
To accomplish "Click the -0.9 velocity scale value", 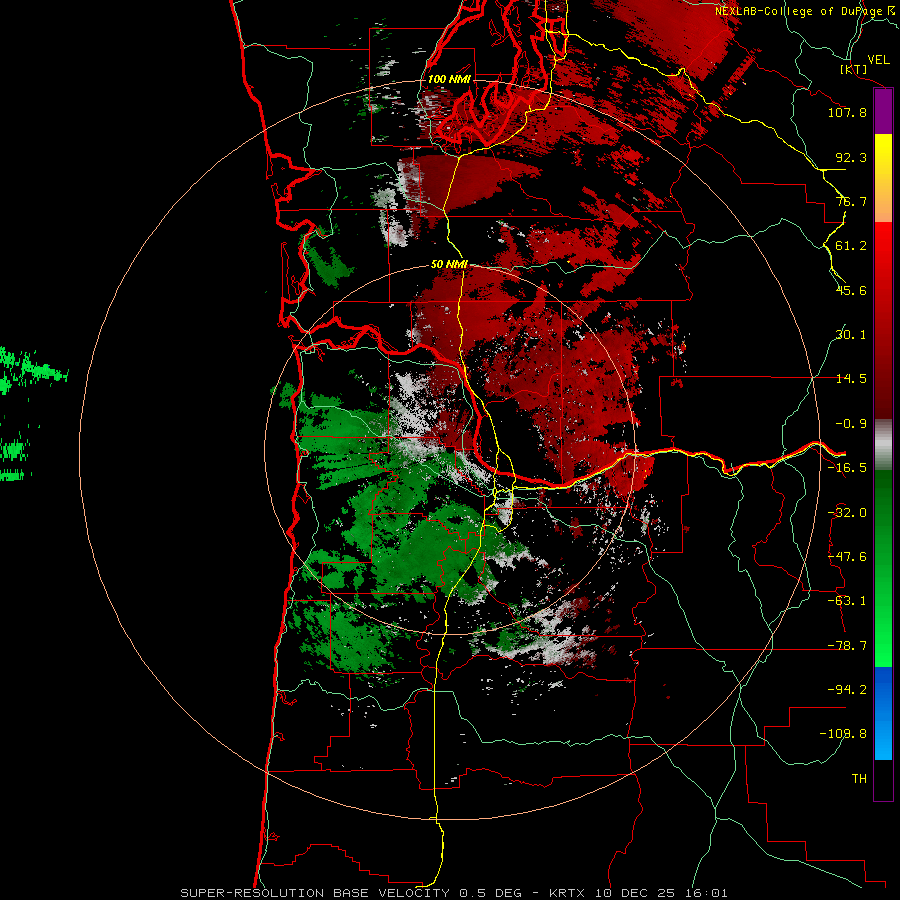I will pyautogui.click(x=851, y=424).
